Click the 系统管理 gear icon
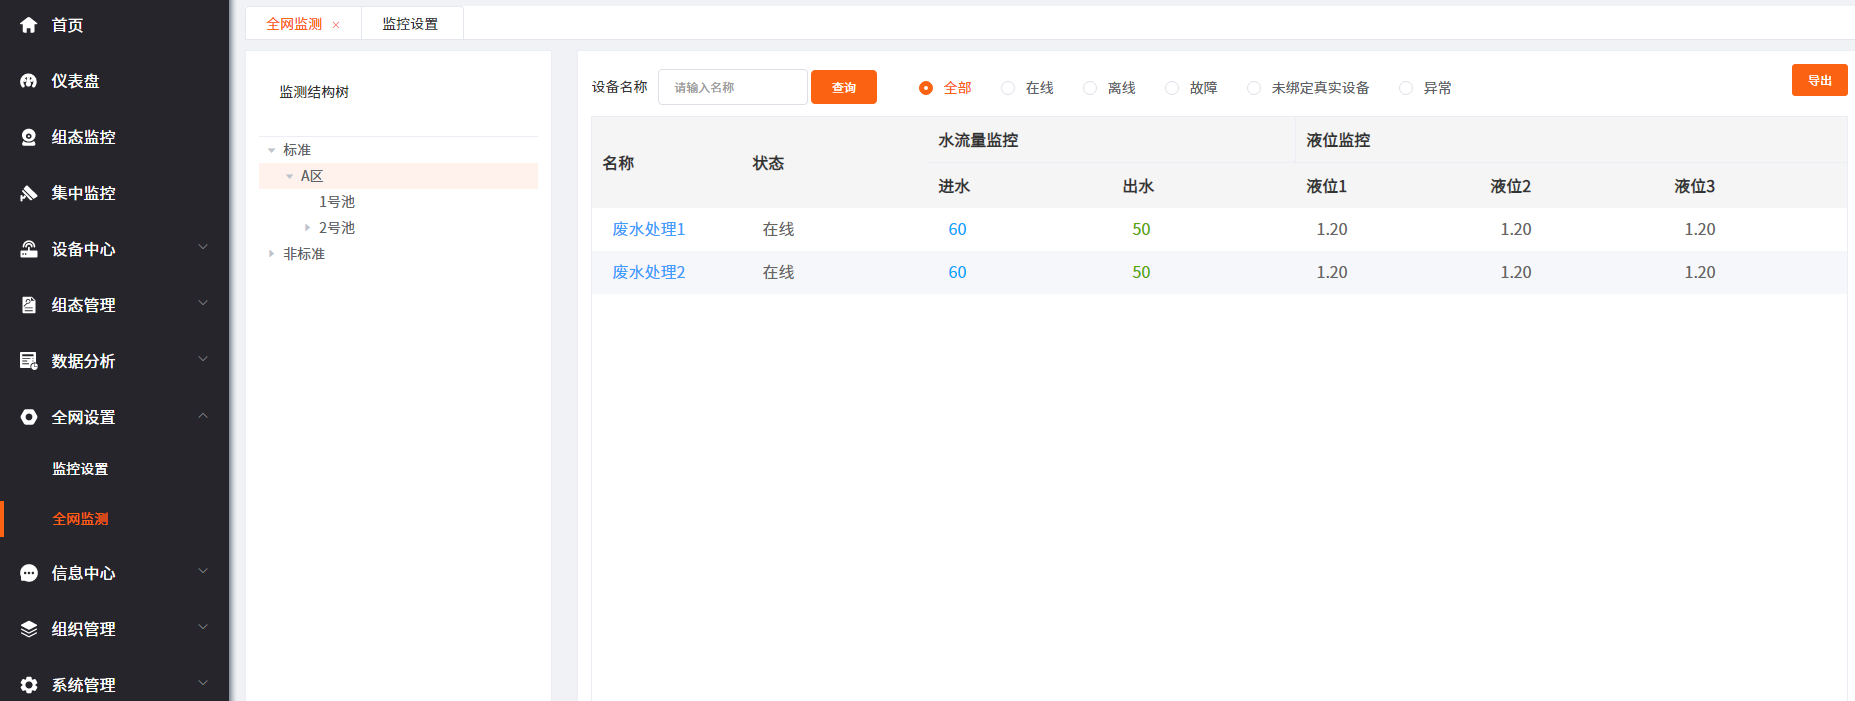The height and width of the screenshot is (701, 1855). 29,685
